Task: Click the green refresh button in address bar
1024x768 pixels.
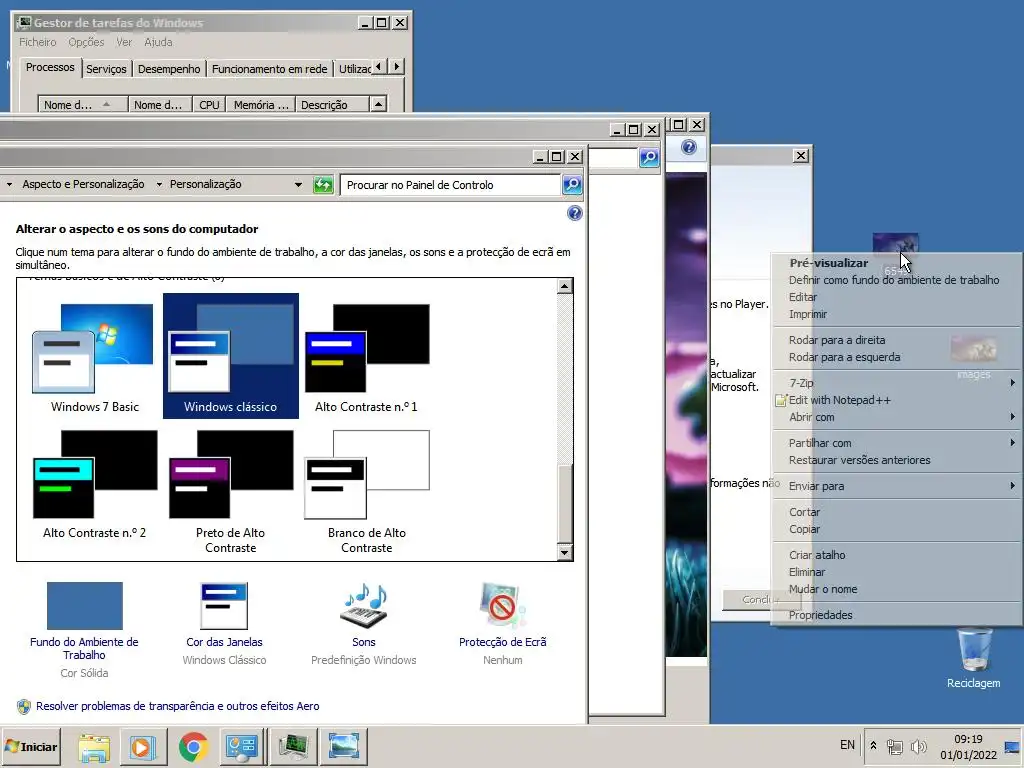Action: click(323, 185)
